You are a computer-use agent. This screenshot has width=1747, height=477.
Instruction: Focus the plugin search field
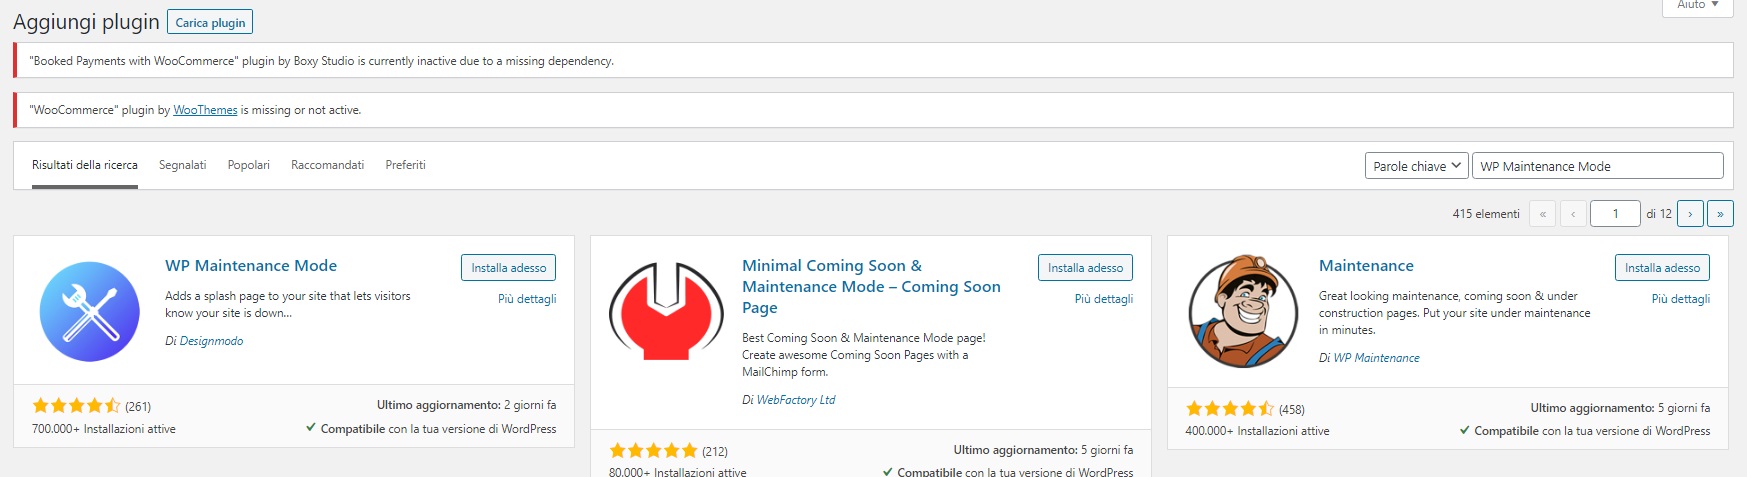pyautogui.click(x=1597, y=166)
